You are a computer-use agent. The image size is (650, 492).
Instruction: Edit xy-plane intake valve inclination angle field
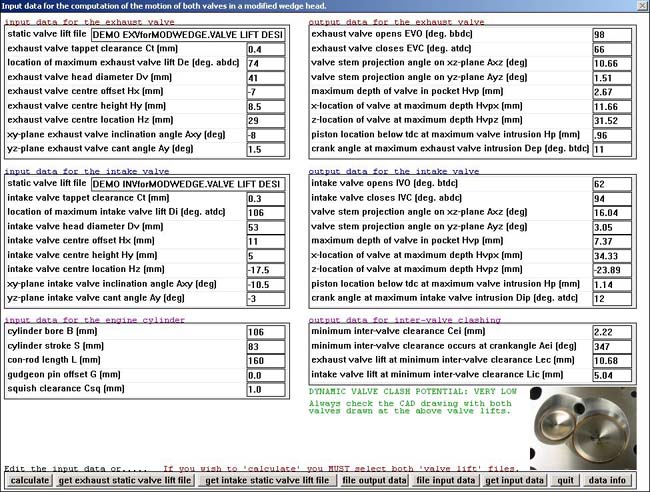pos(266,284)
